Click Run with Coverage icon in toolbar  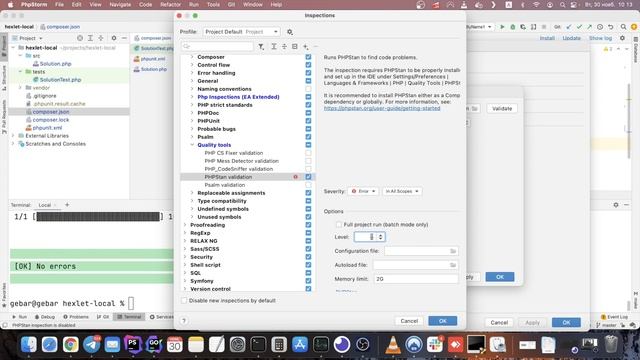(x=523, y=27)
